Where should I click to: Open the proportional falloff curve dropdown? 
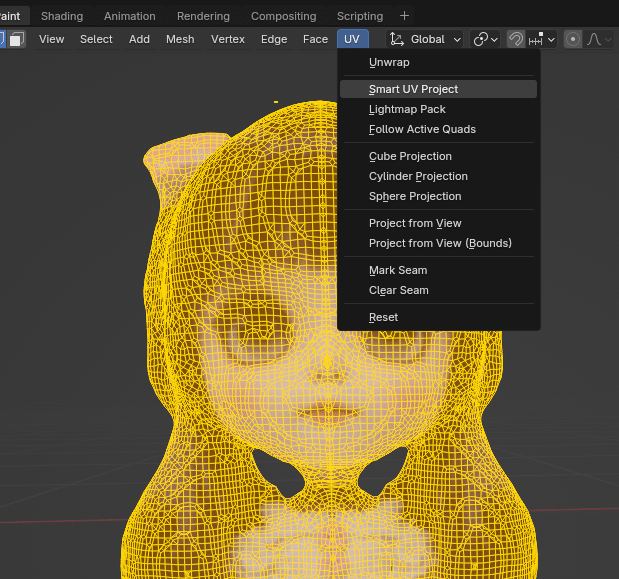599,39
